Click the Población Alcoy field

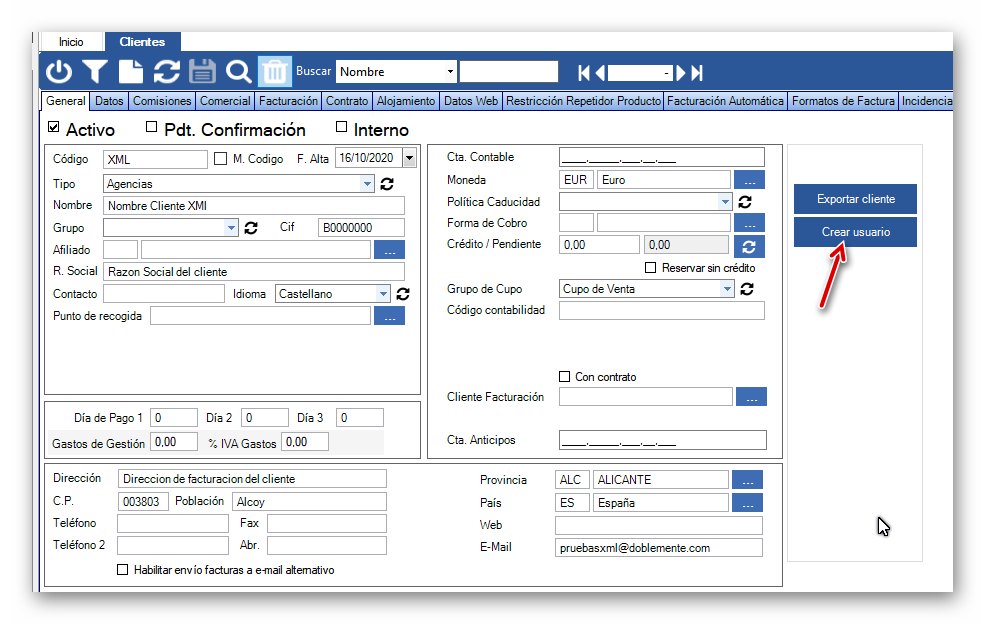(309, 501)
